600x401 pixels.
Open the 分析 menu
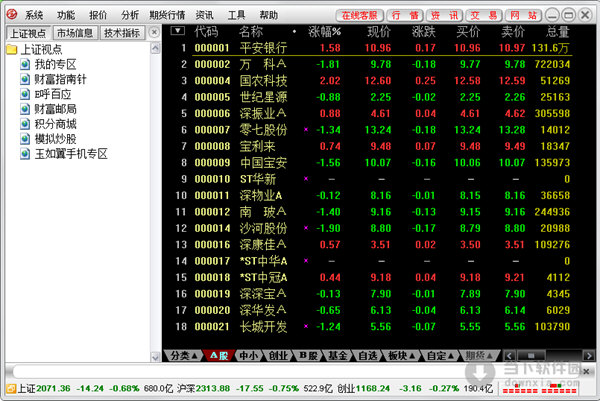130,15
